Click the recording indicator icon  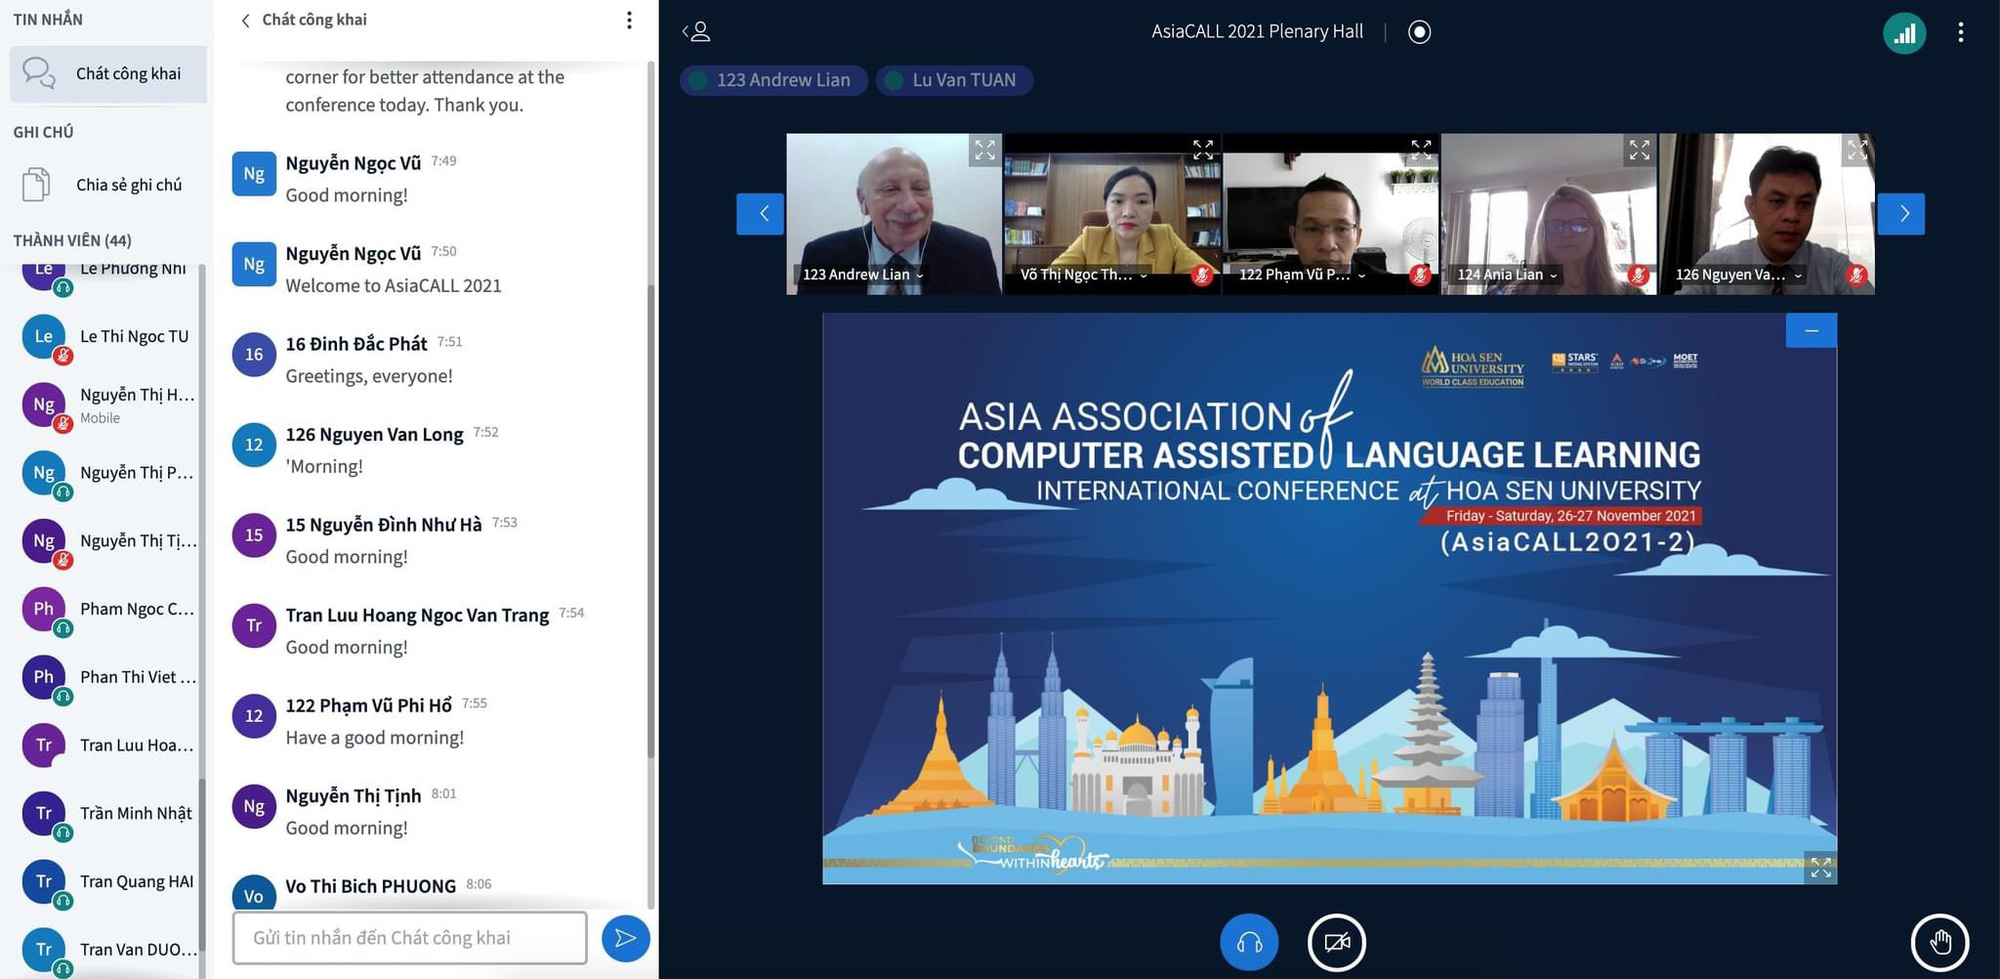[x=1419, y=32]
